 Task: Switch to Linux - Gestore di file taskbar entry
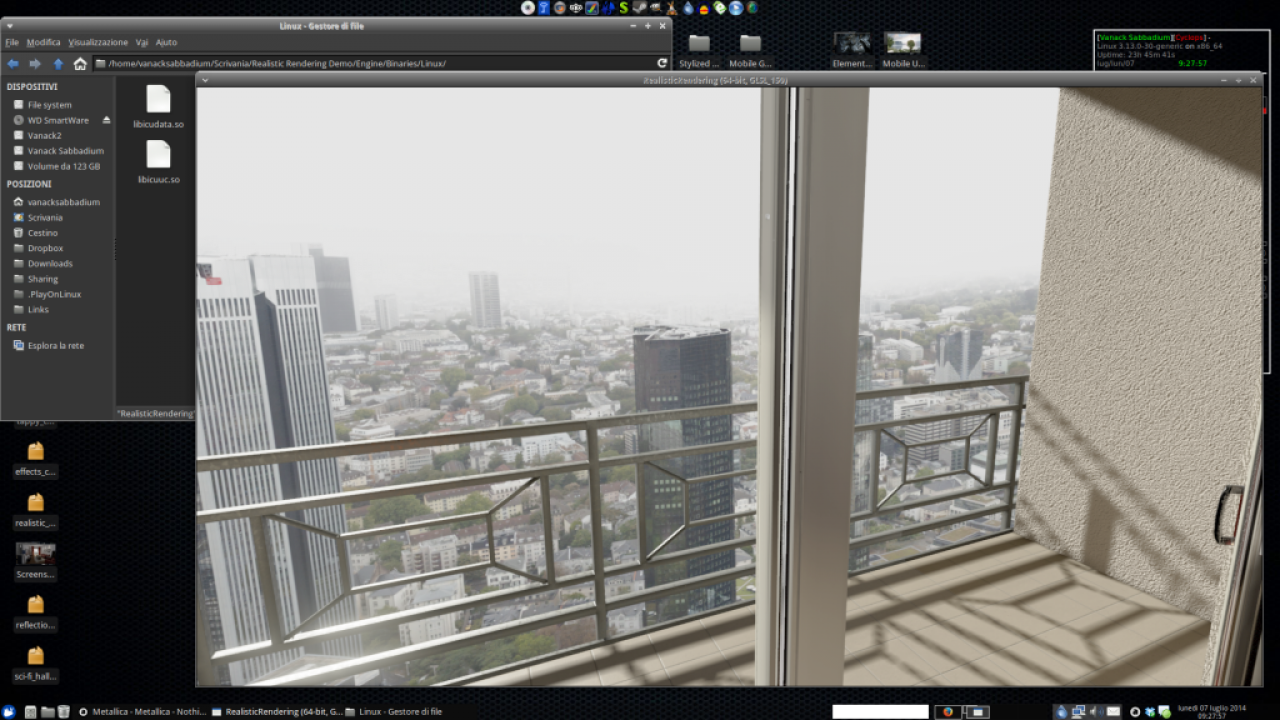coord(394,712)
